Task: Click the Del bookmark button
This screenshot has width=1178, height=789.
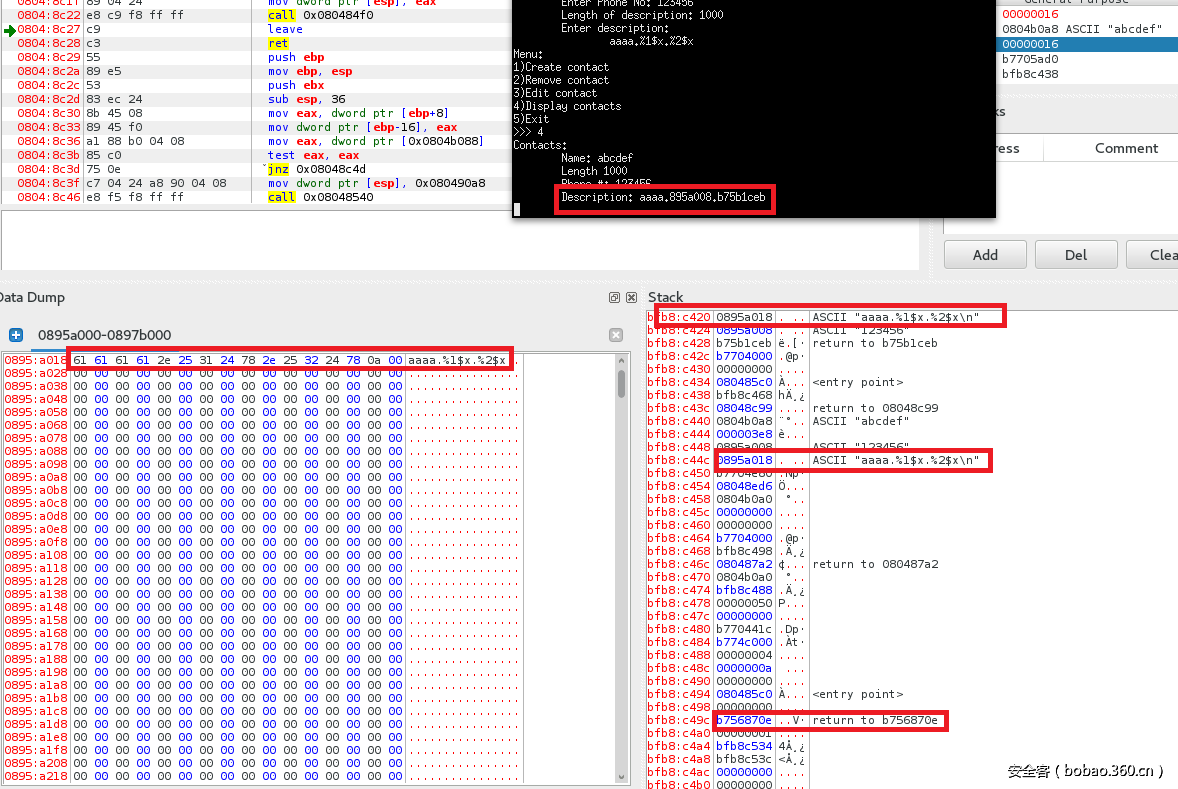Action: [1075, 254]
